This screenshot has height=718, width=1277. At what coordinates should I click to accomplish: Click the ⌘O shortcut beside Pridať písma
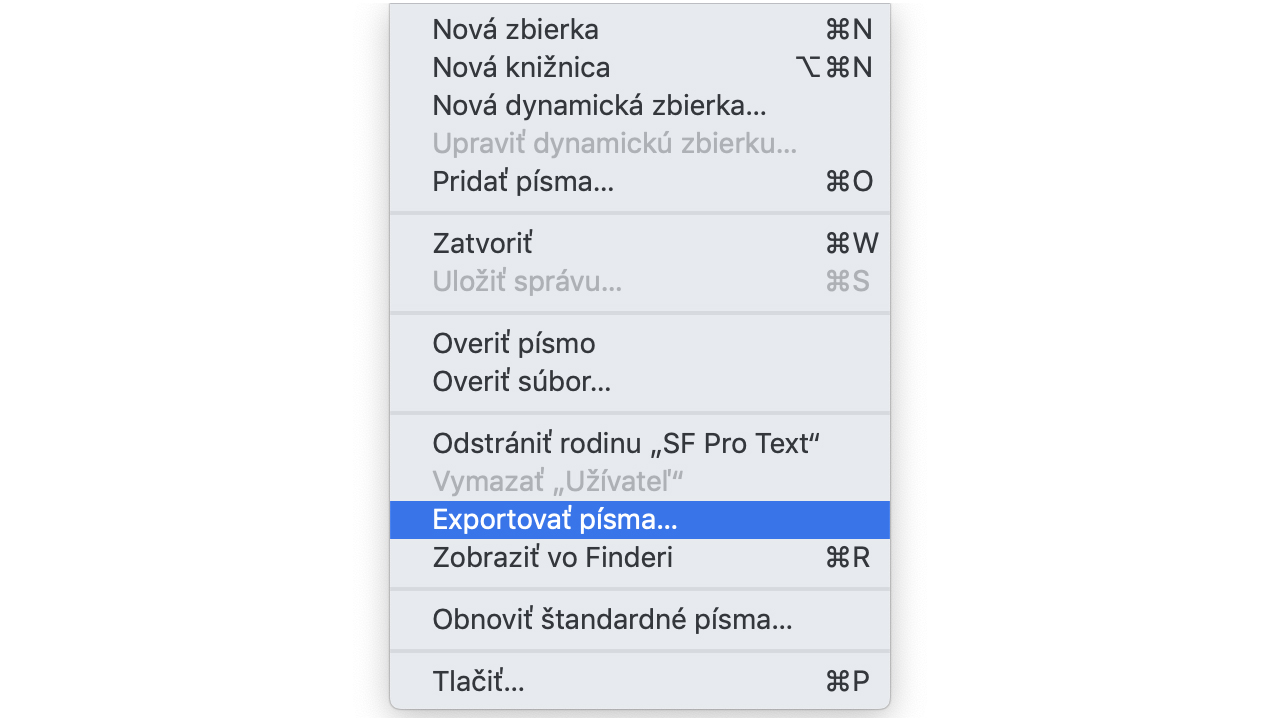point(849,182)
